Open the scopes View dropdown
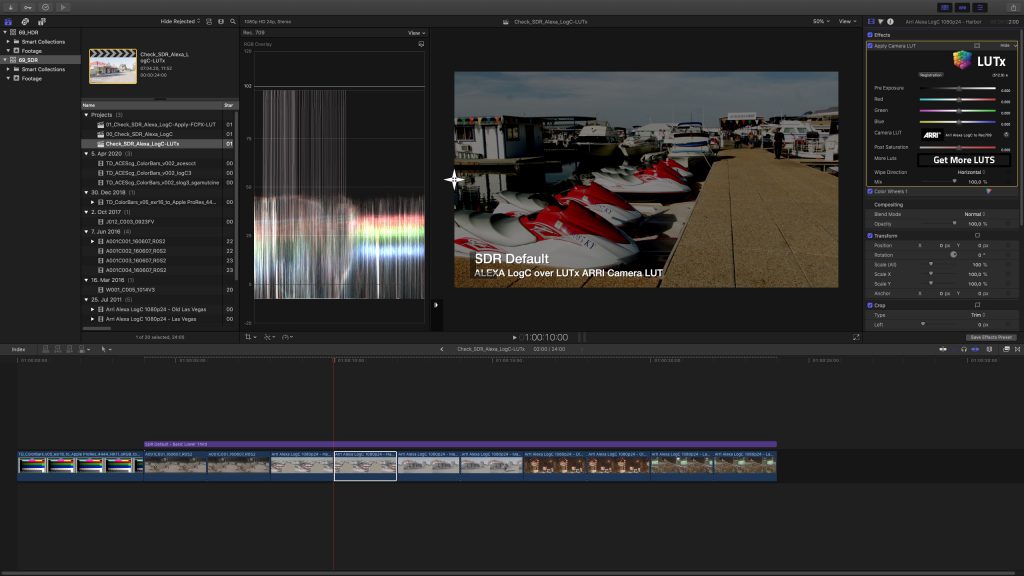This screenshot has height=576, width=1024. click(416, 33)
